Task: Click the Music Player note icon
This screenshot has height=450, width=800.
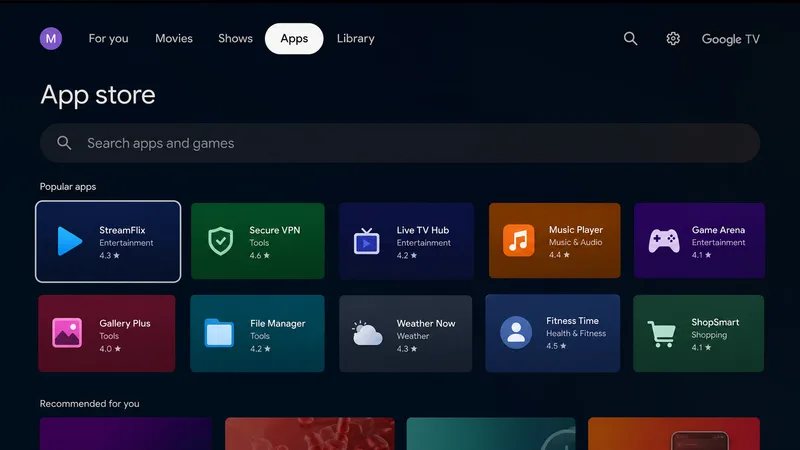Action: tap(518, 240)
